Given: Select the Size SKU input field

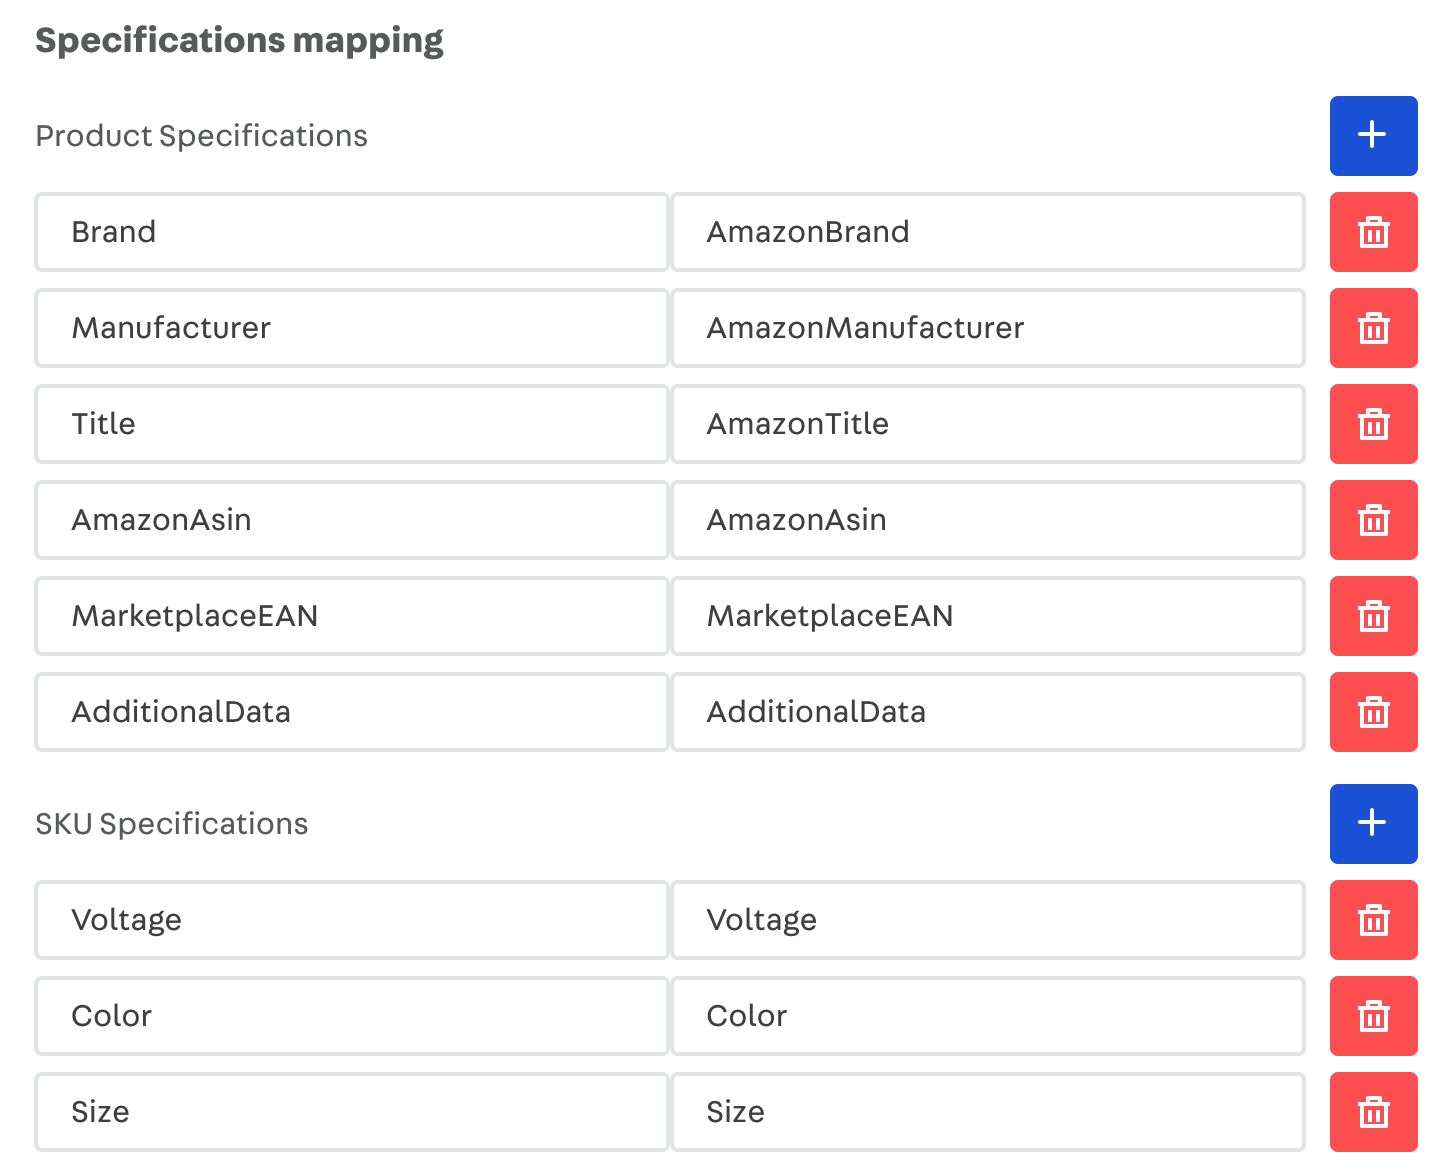Looking at the screenshot, I should [351, 1111].
